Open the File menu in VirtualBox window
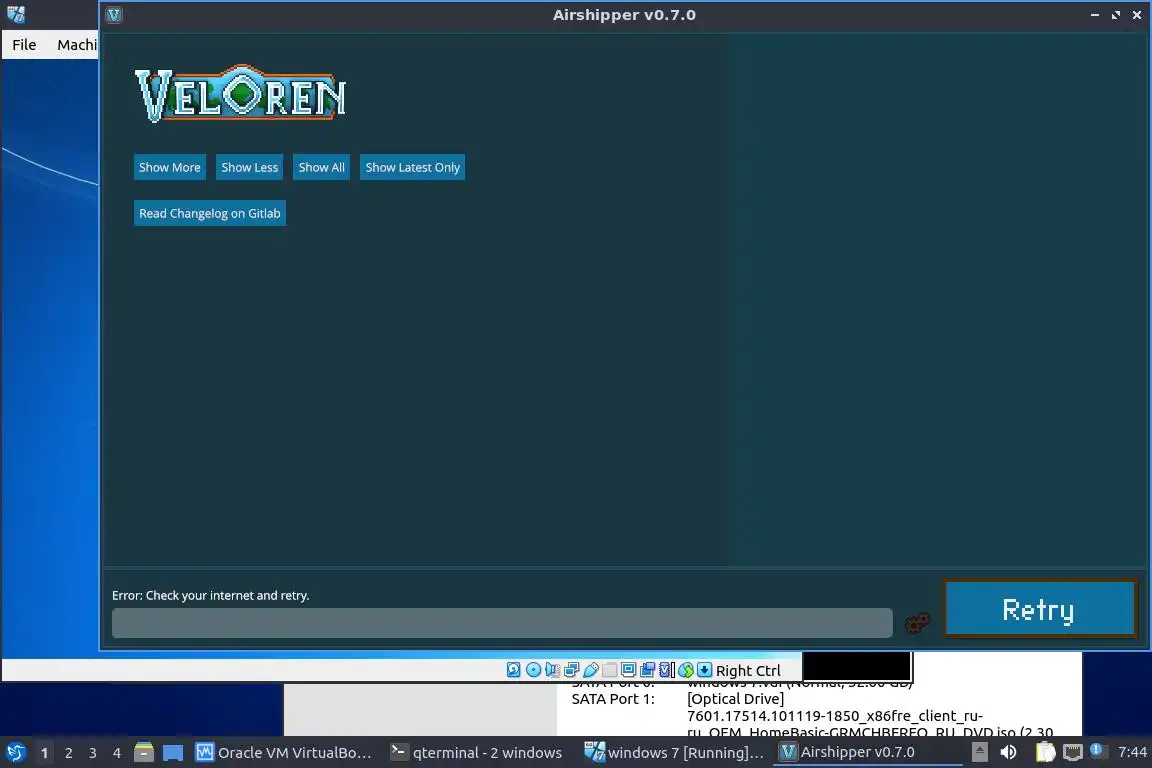 (24, 45)
